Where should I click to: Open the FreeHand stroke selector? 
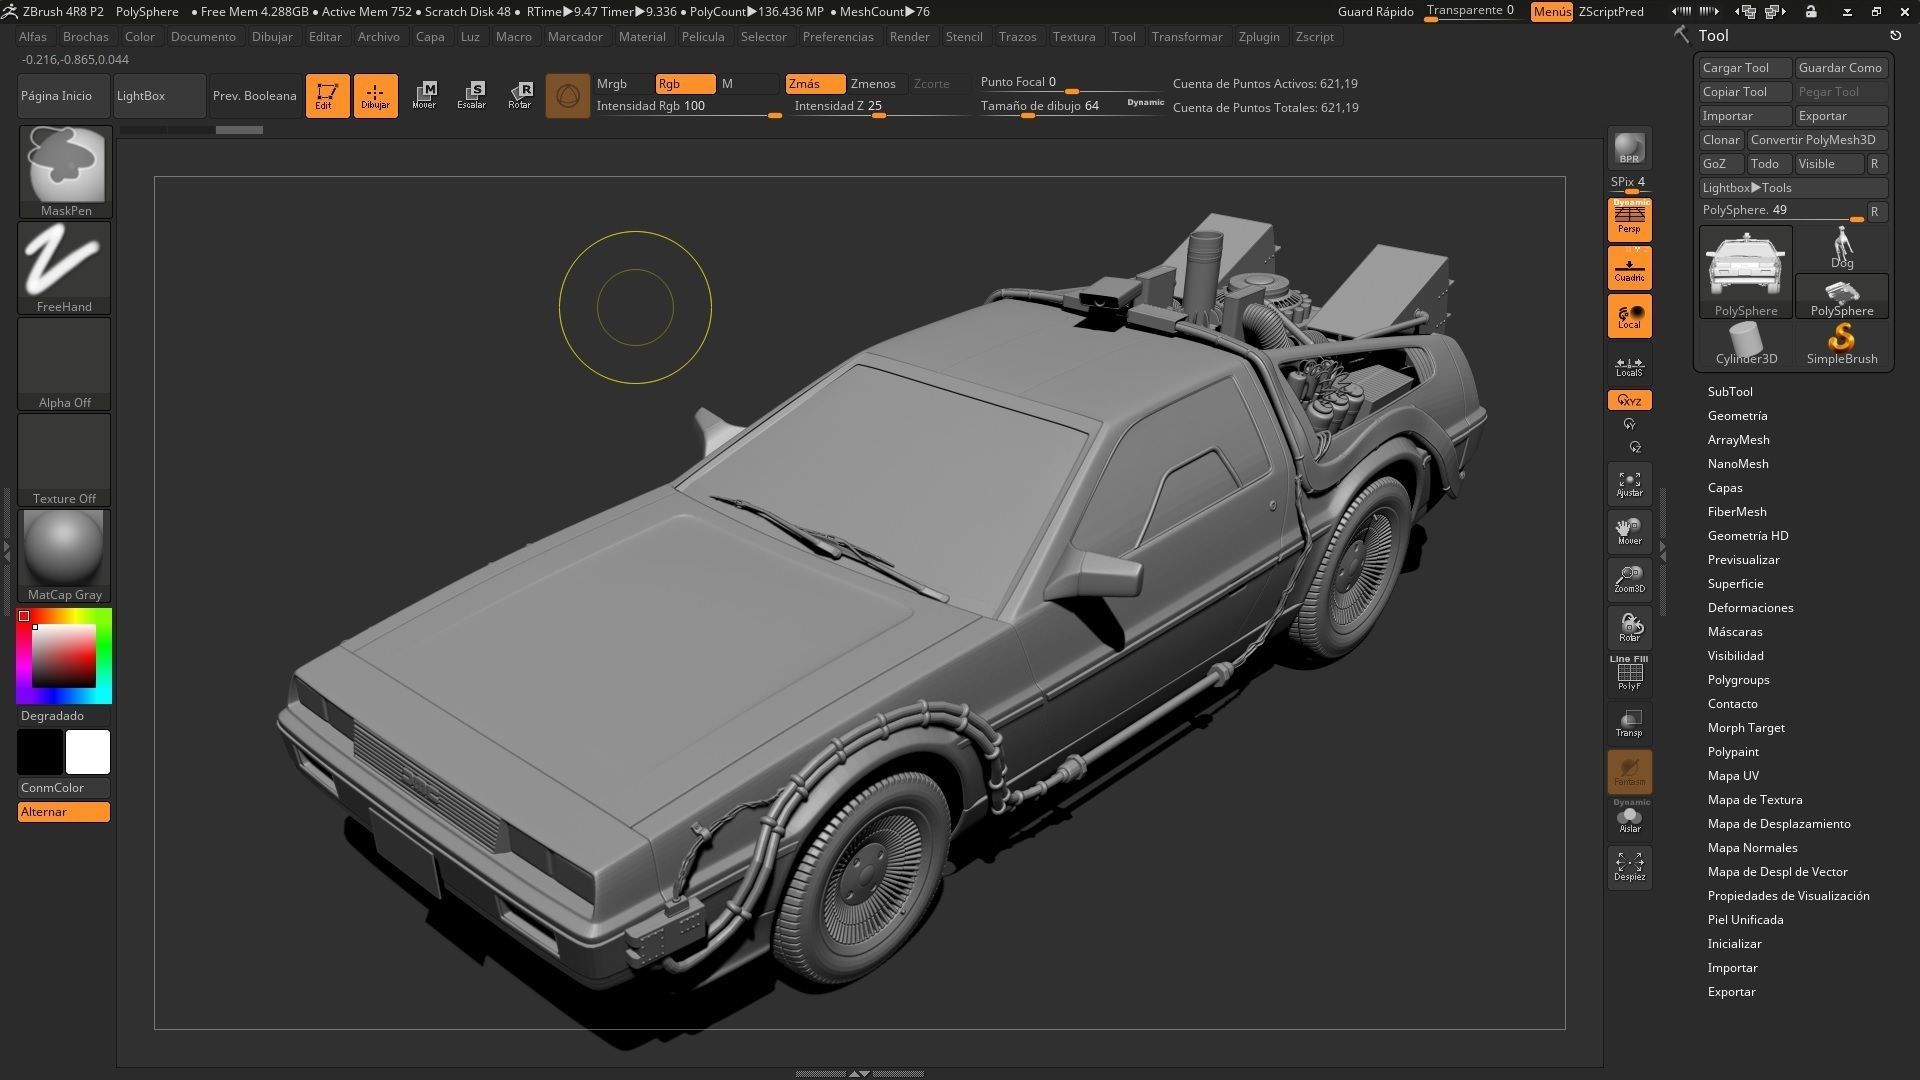(65, 268)
